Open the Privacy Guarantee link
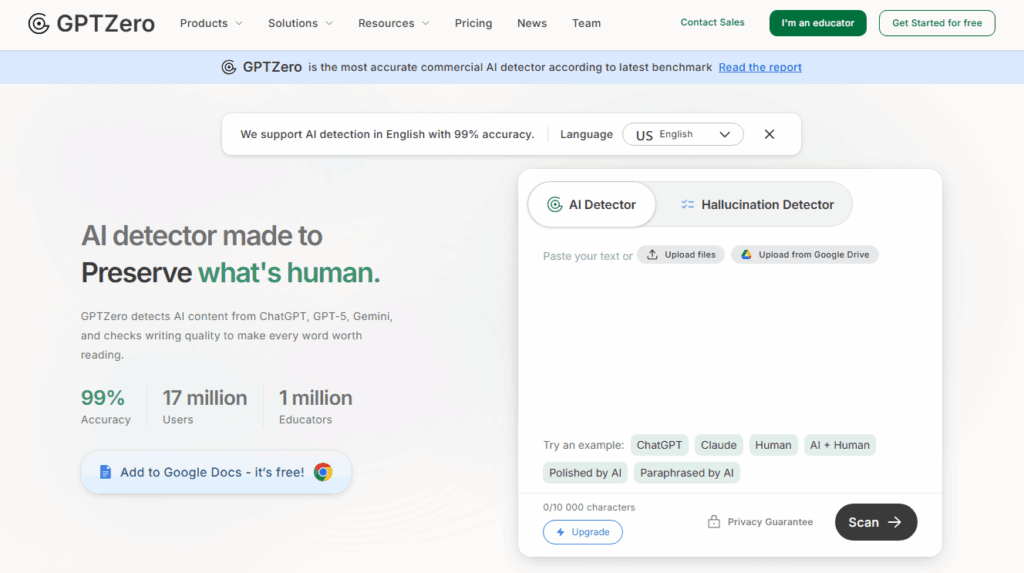Viewport: 1024px width, 573px height. [x=760, y=521]
